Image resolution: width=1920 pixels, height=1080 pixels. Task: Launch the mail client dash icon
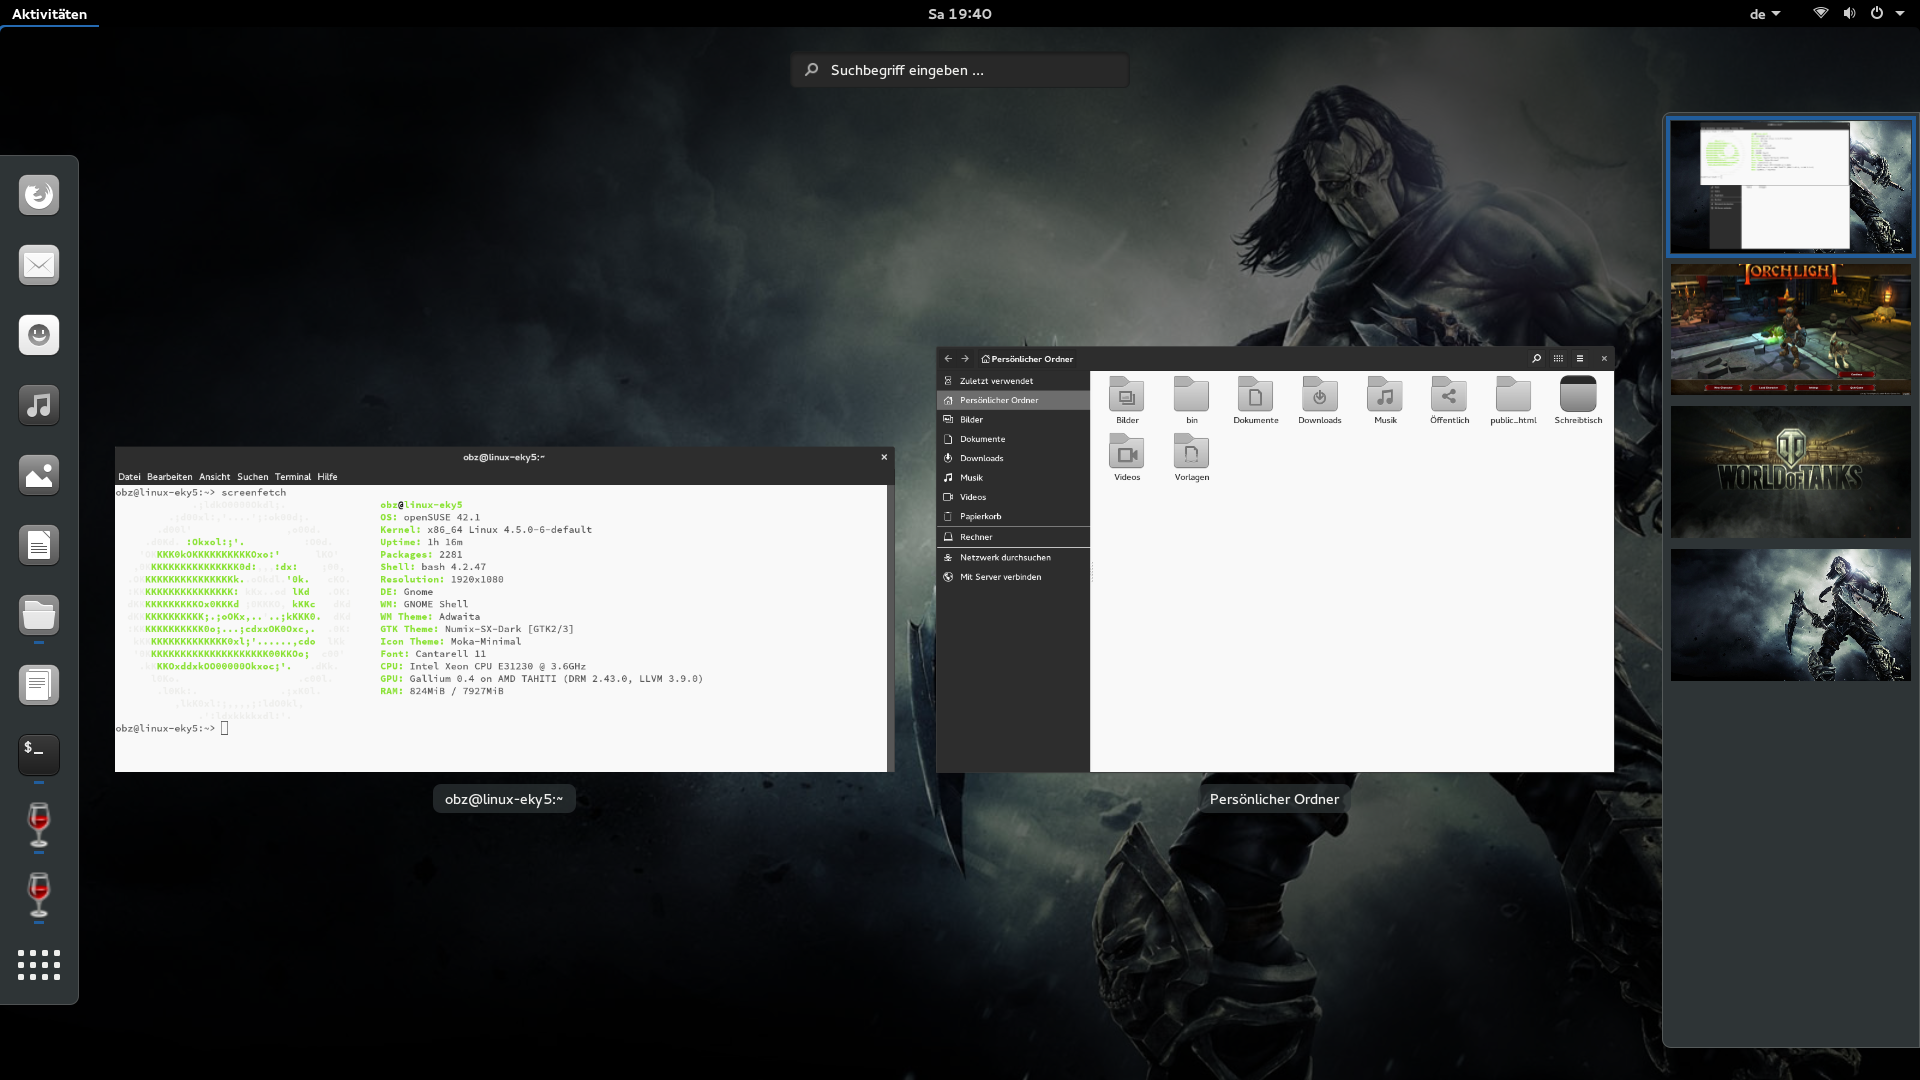[39, 265]
